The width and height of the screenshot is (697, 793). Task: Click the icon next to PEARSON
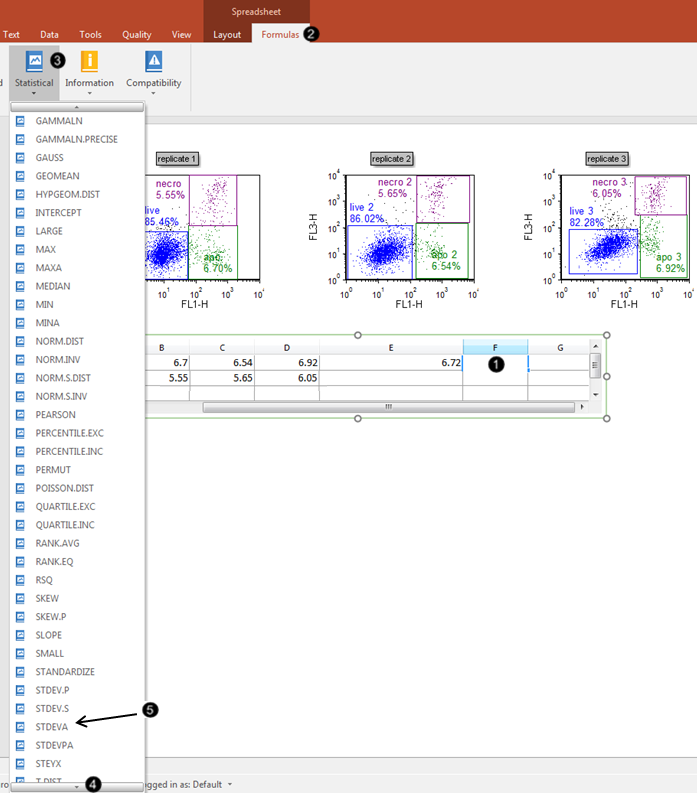click(21, 415)
